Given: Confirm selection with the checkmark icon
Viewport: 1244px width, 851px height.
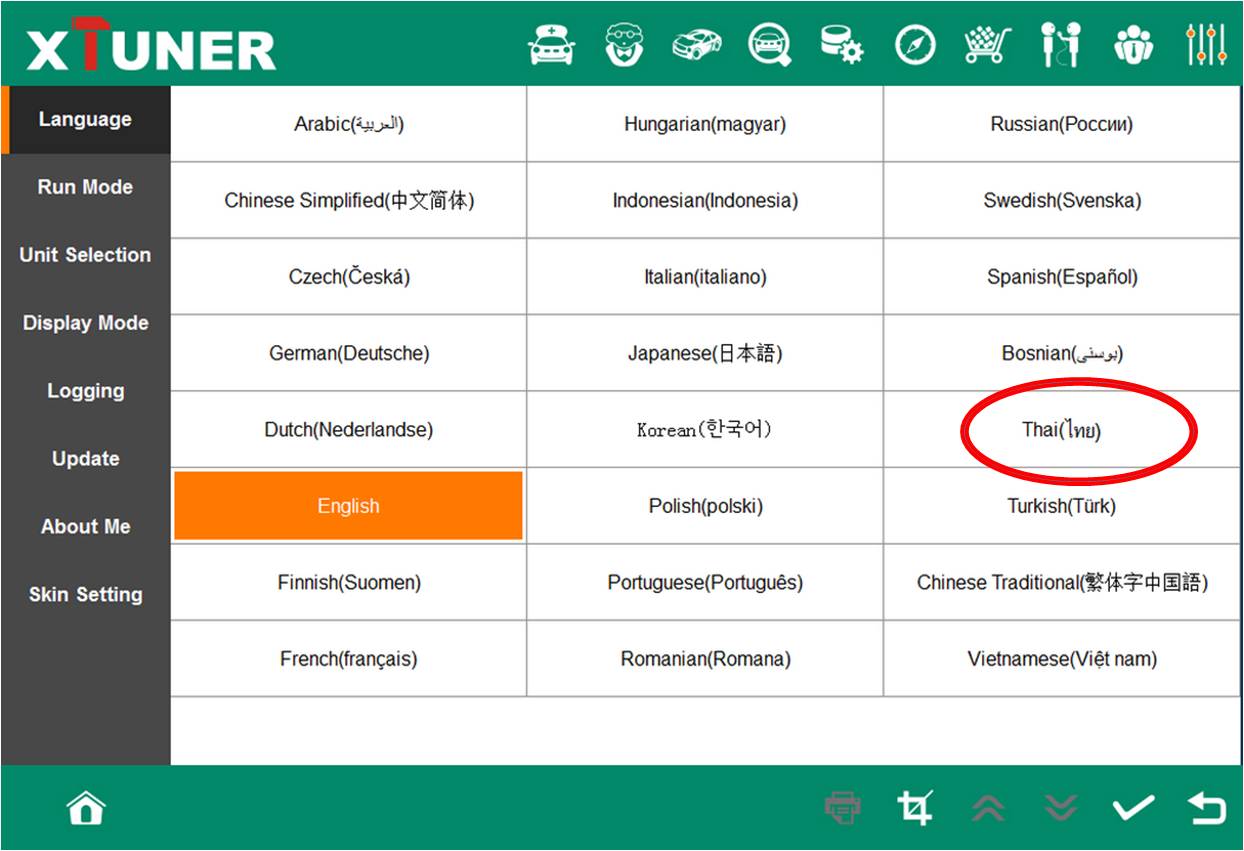Looking at the screenshot, I should pos(1133,808).
